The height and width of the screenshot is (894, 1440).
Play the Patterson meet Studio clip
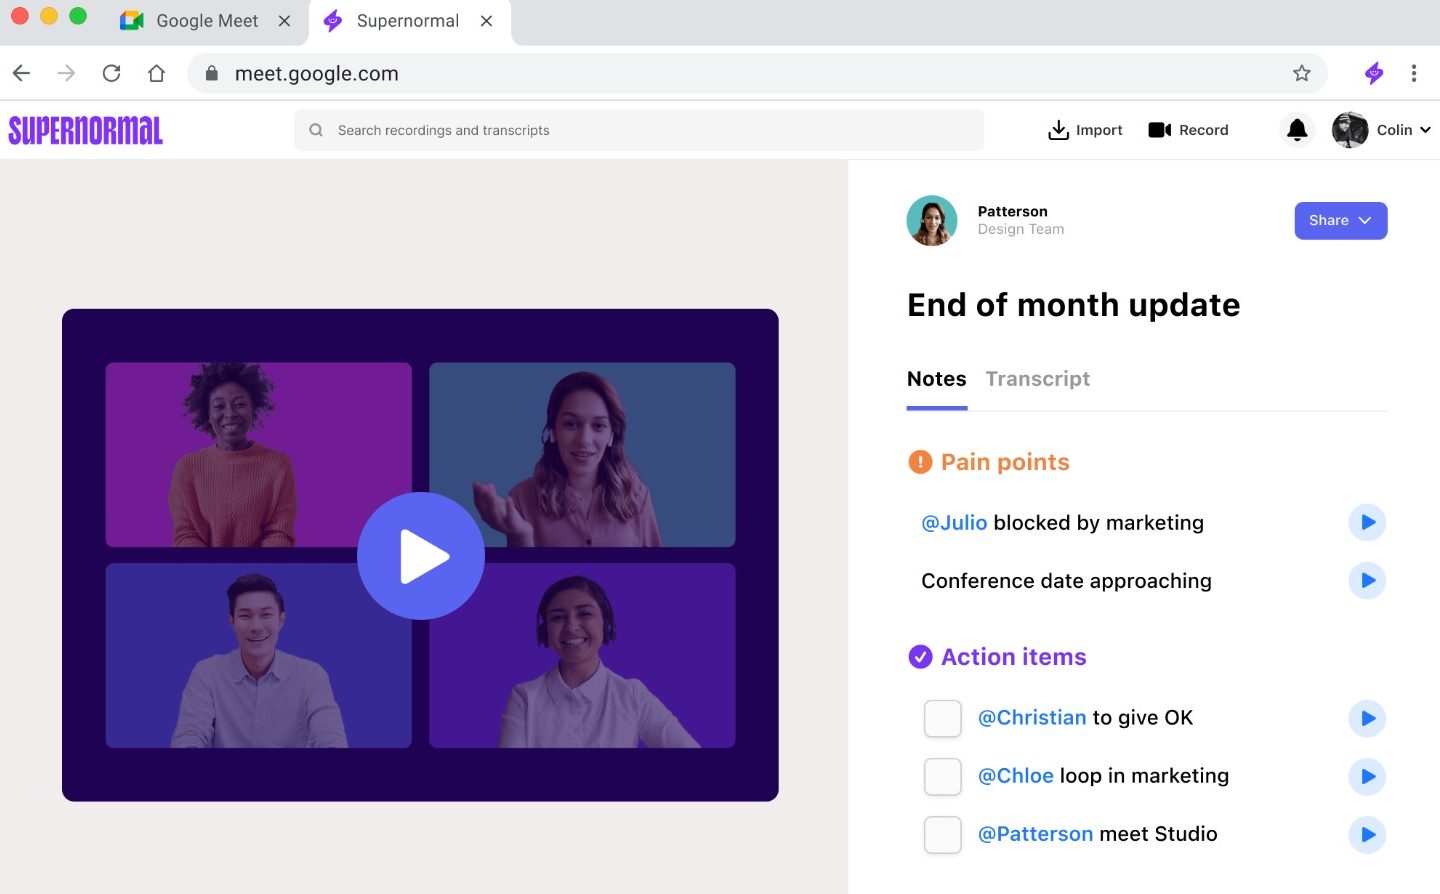click(1367, 835)
